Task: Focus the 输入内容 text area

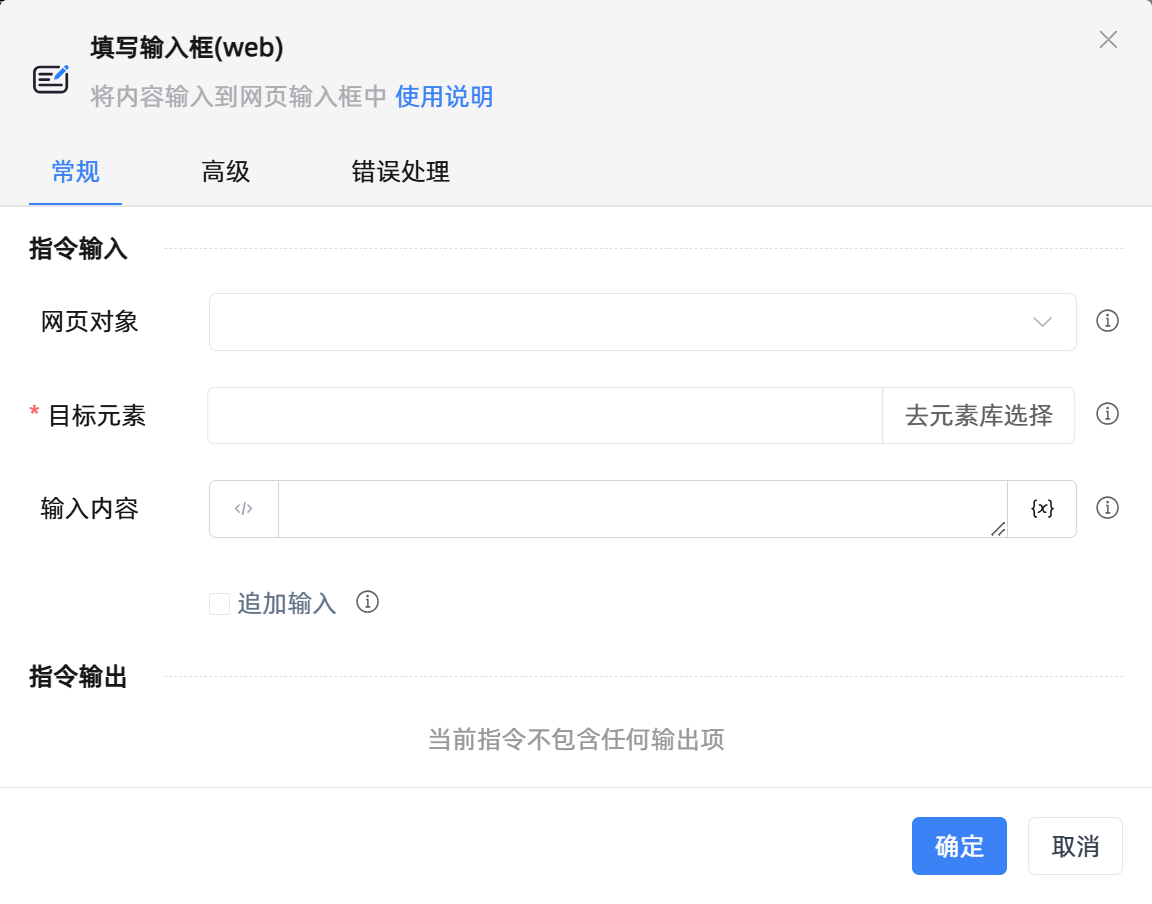Action: (642, 509)
